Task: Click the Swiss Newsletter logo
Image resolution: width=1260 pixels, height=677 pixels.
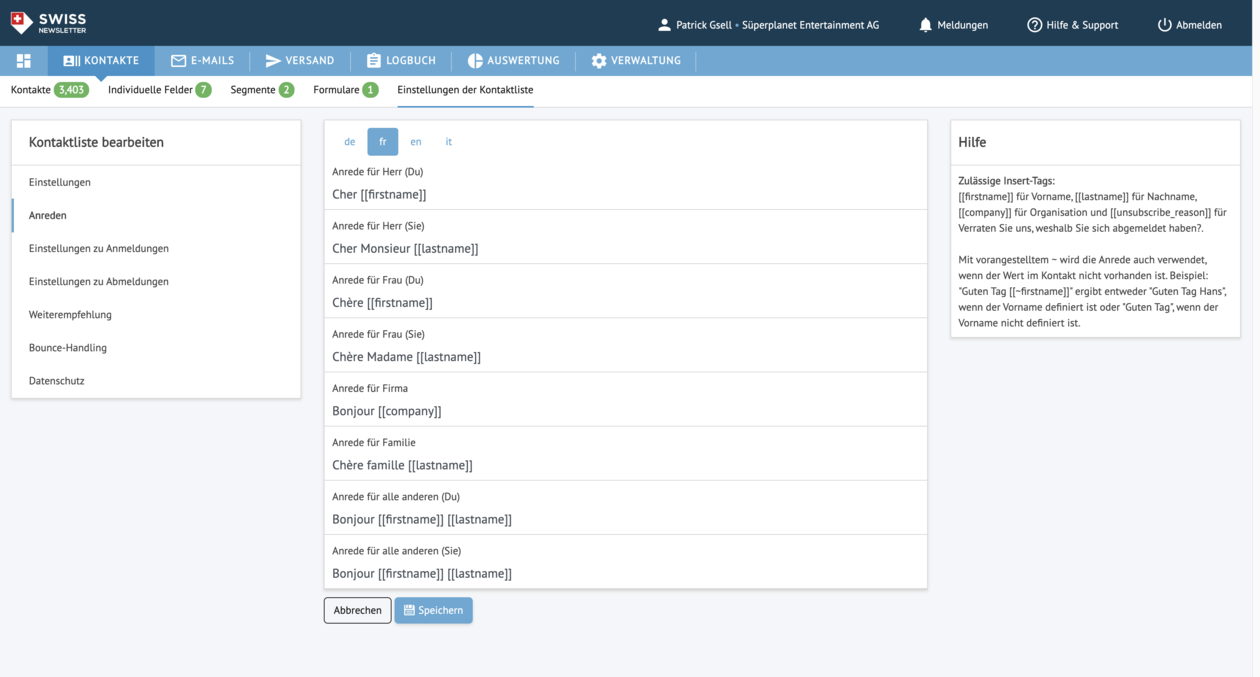Action: tap(48, 23)
